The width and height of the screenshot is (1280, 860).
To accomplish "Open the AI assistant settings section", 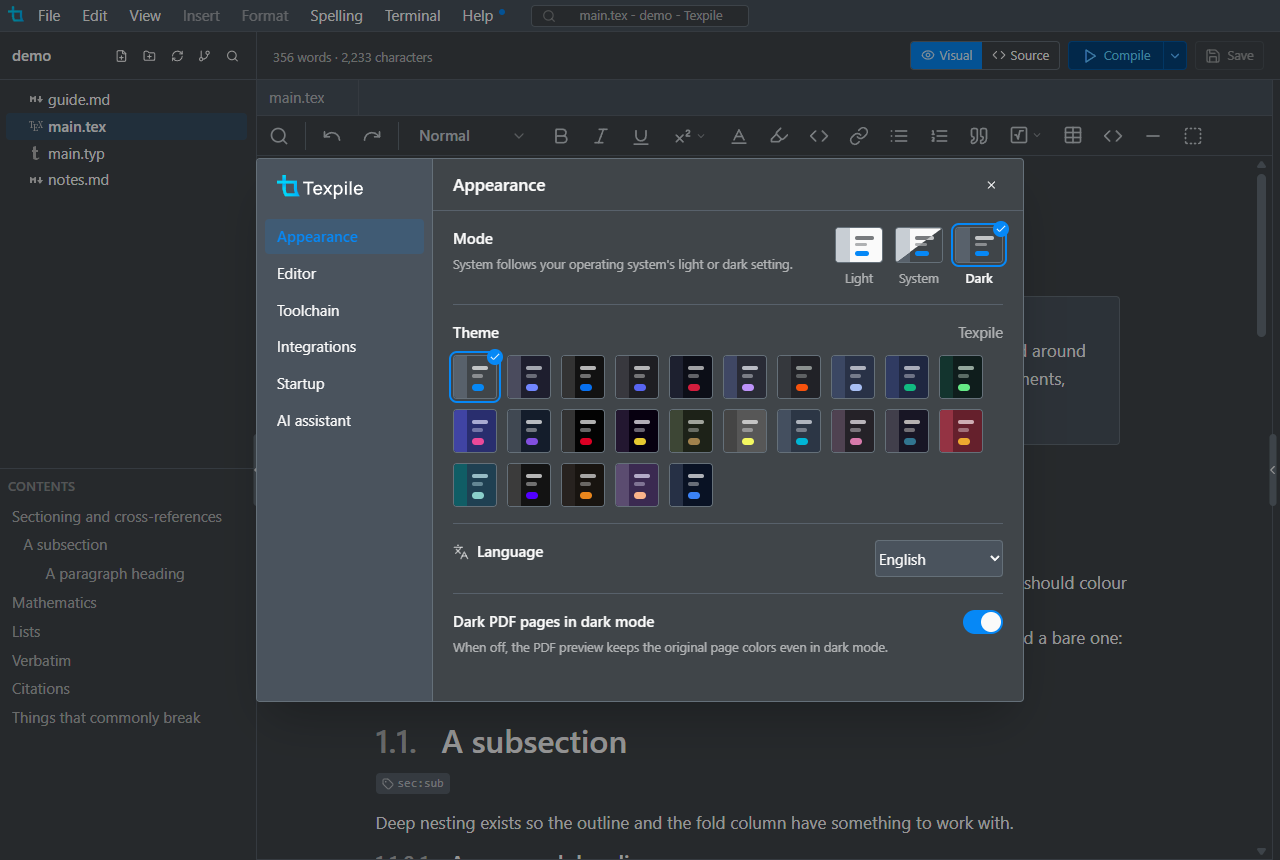I will click(345, 421).
